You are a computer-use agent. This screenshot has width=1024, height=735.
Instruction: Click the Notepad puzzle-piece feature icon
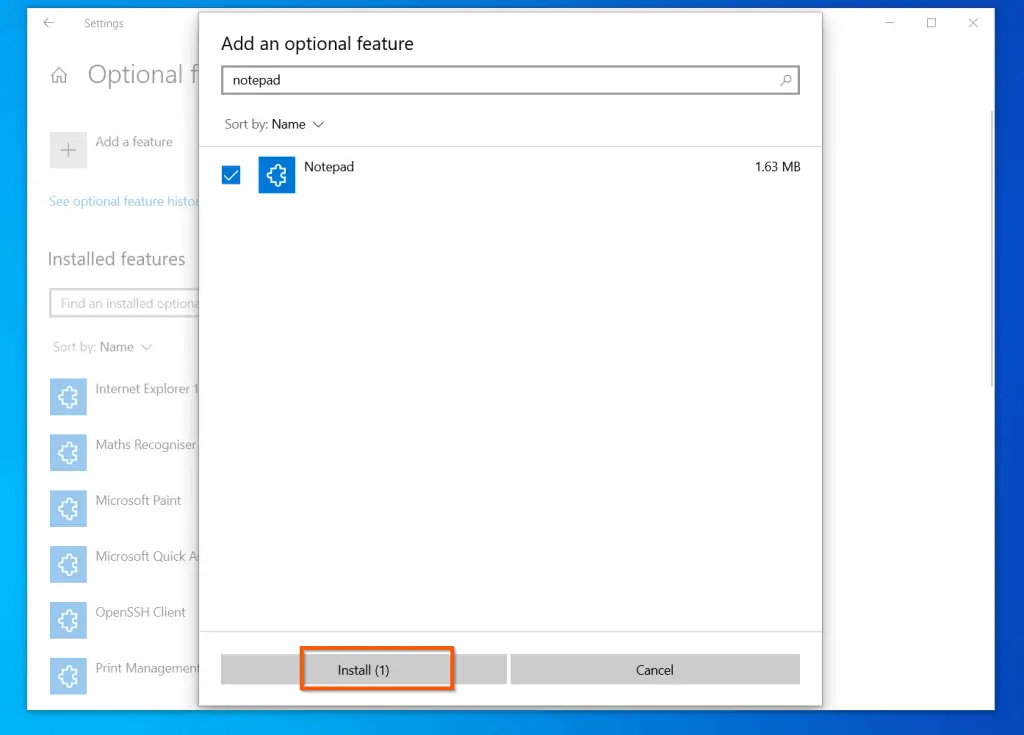(277, 175)
